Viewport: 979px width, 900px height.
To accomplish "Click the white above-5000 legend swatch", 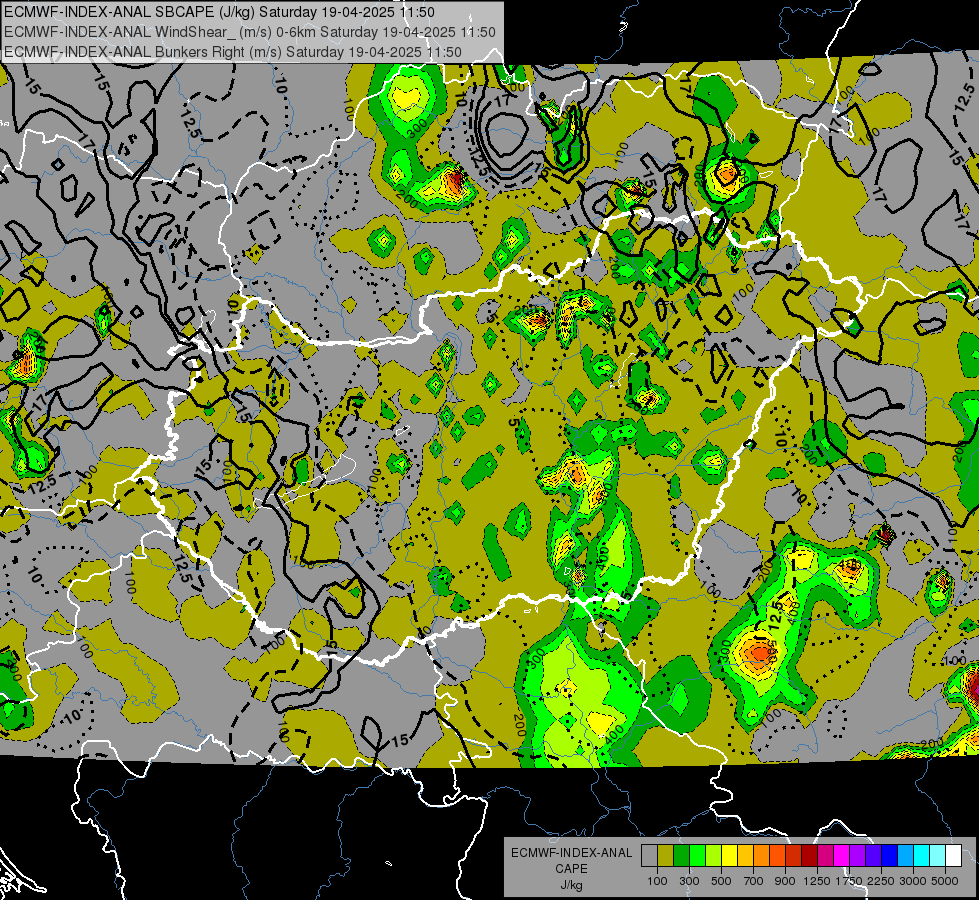I will (954, 856).
